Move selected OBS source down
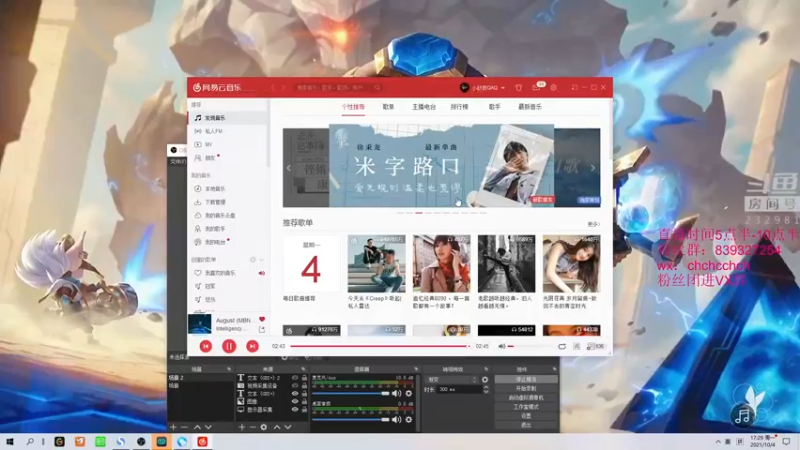The height and width of the screenshot is (450, 800). pos(288,427)
